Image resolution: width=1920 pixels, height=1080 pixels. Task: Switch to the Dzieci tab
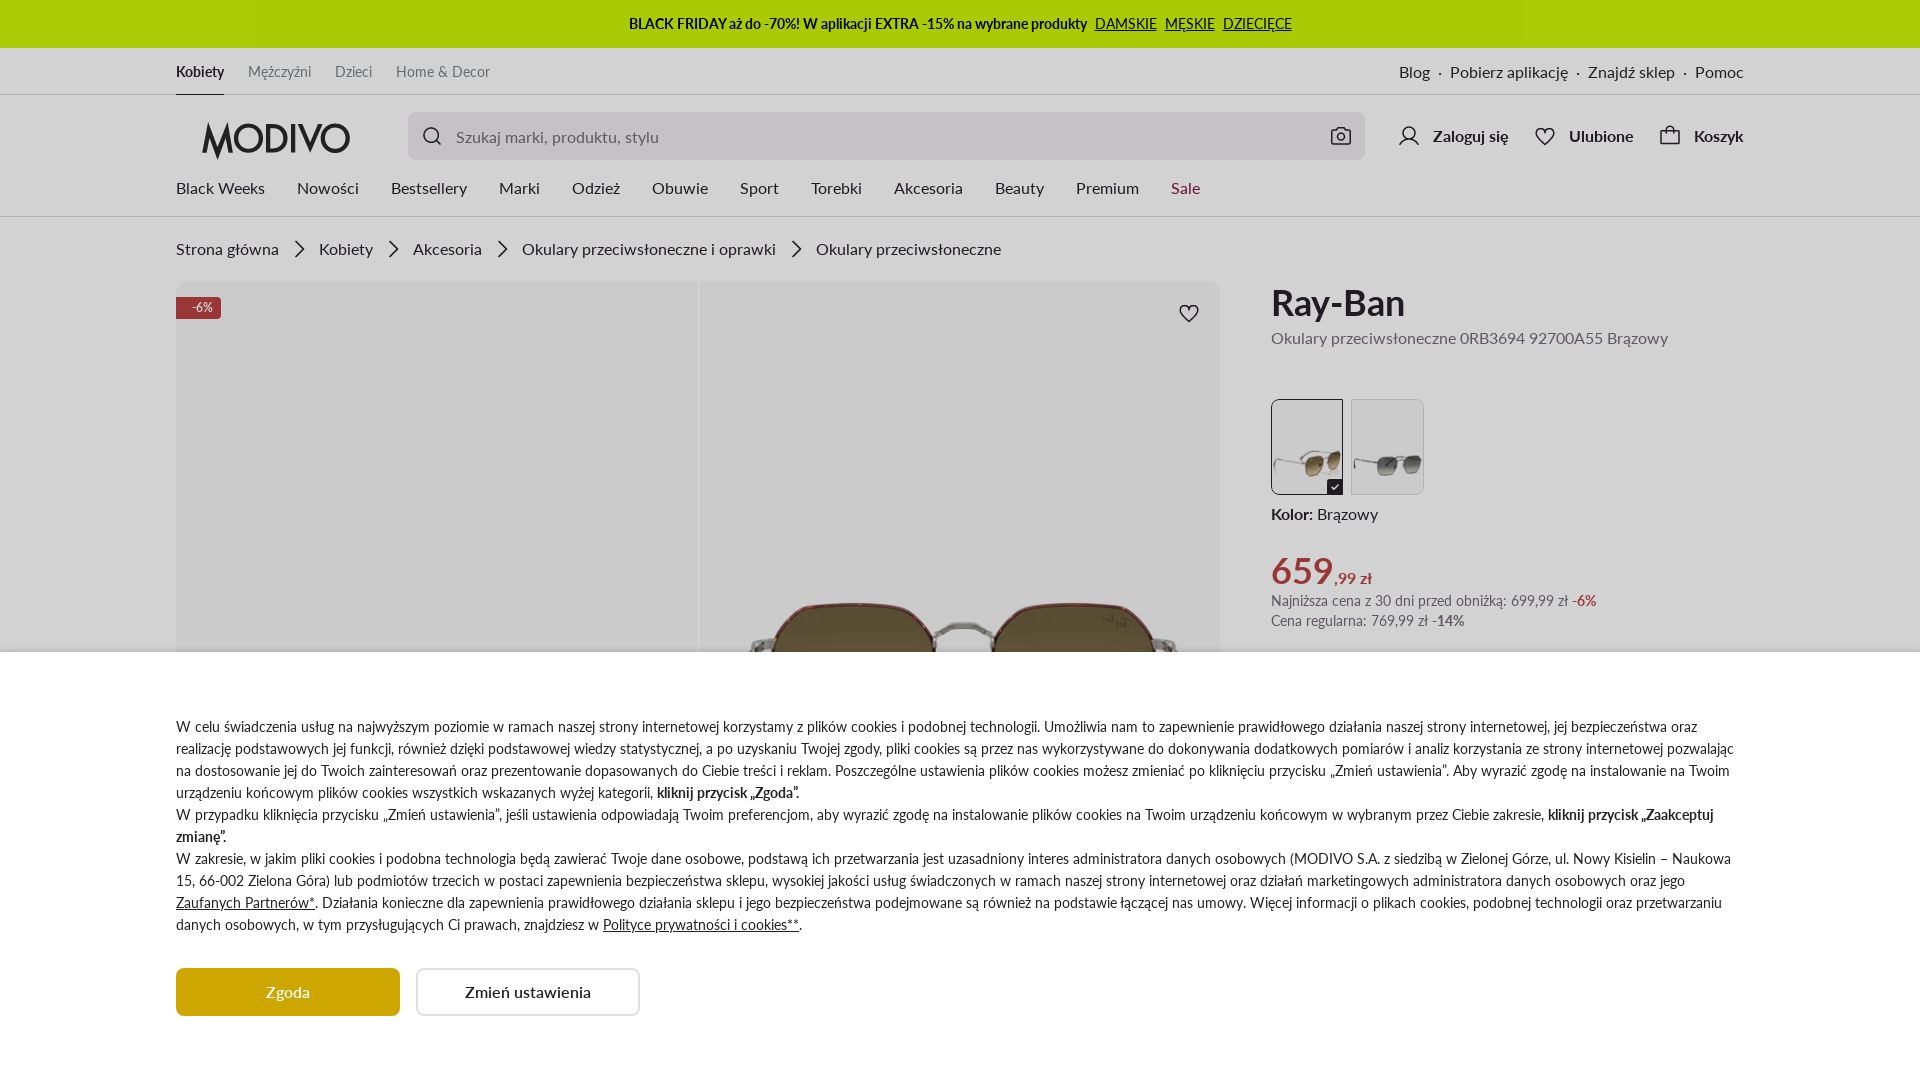click(353, 72)
